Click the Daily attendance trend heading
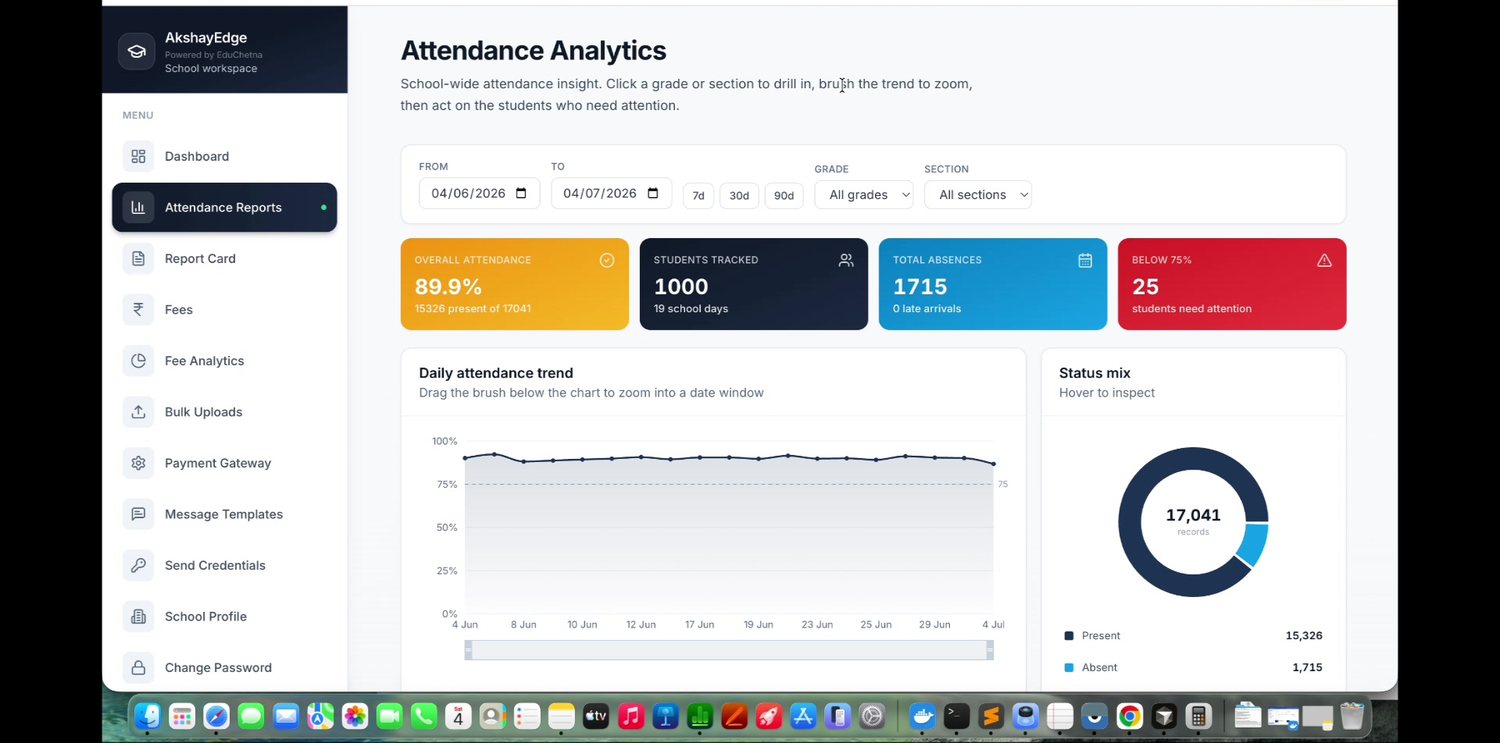Image resolution: width=1500 pixels, height=743 pixels. pyautogui.click(x=496, y=373)
